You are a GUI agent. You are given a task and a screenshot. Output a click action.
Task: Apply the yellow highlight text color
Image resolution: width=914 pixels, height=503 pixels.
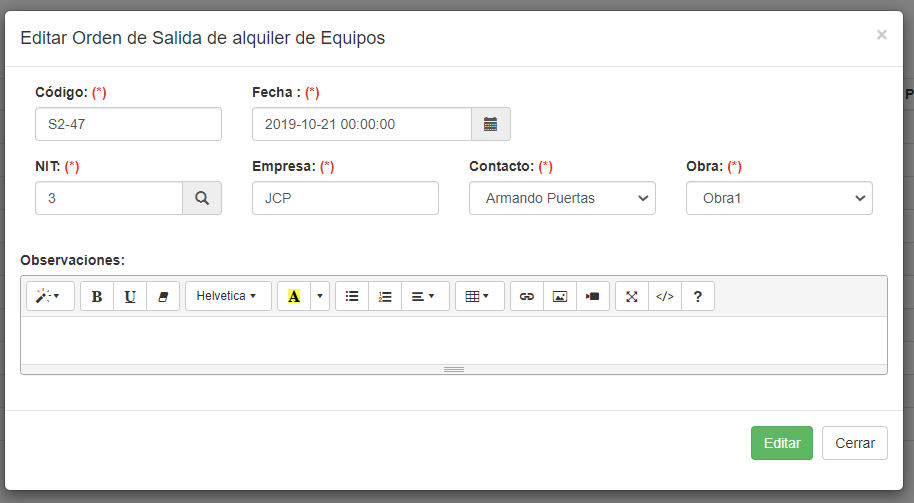(x=294, y=296)
